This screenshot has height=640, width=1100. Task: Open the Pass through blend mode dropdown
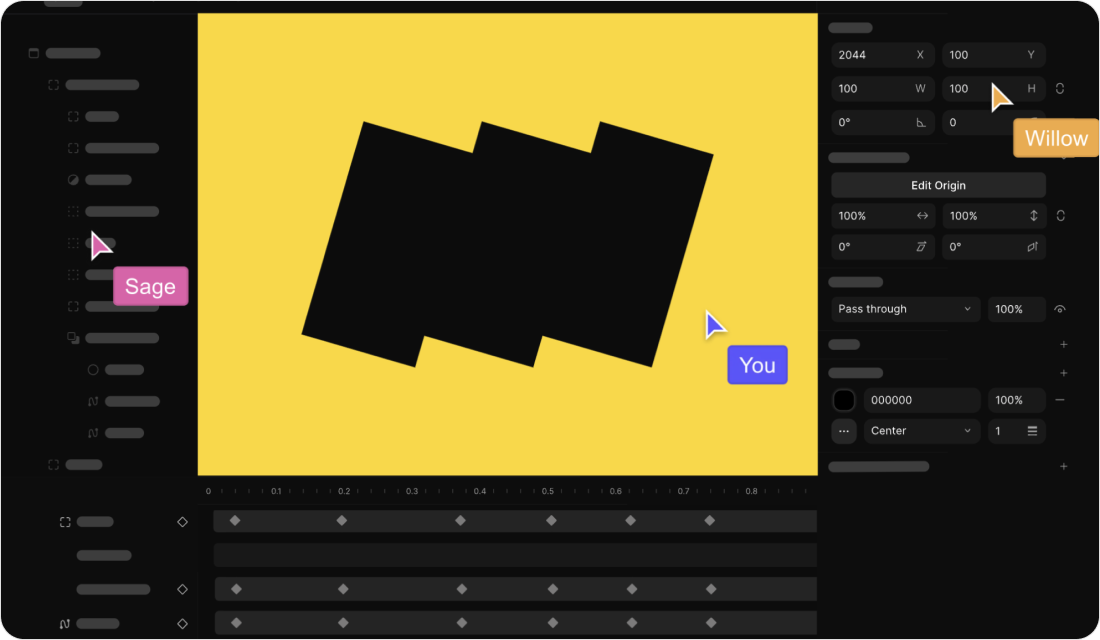(x=905, y=309)
